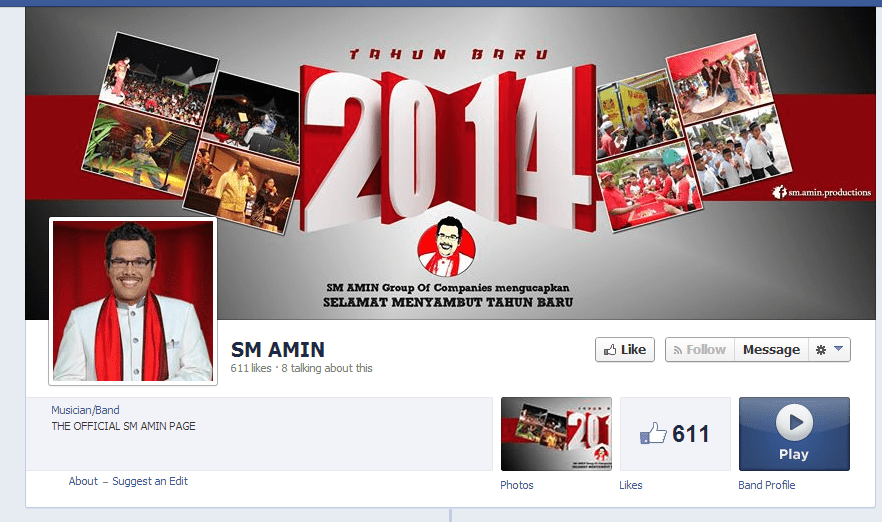Click the Message button

[771, 349]
